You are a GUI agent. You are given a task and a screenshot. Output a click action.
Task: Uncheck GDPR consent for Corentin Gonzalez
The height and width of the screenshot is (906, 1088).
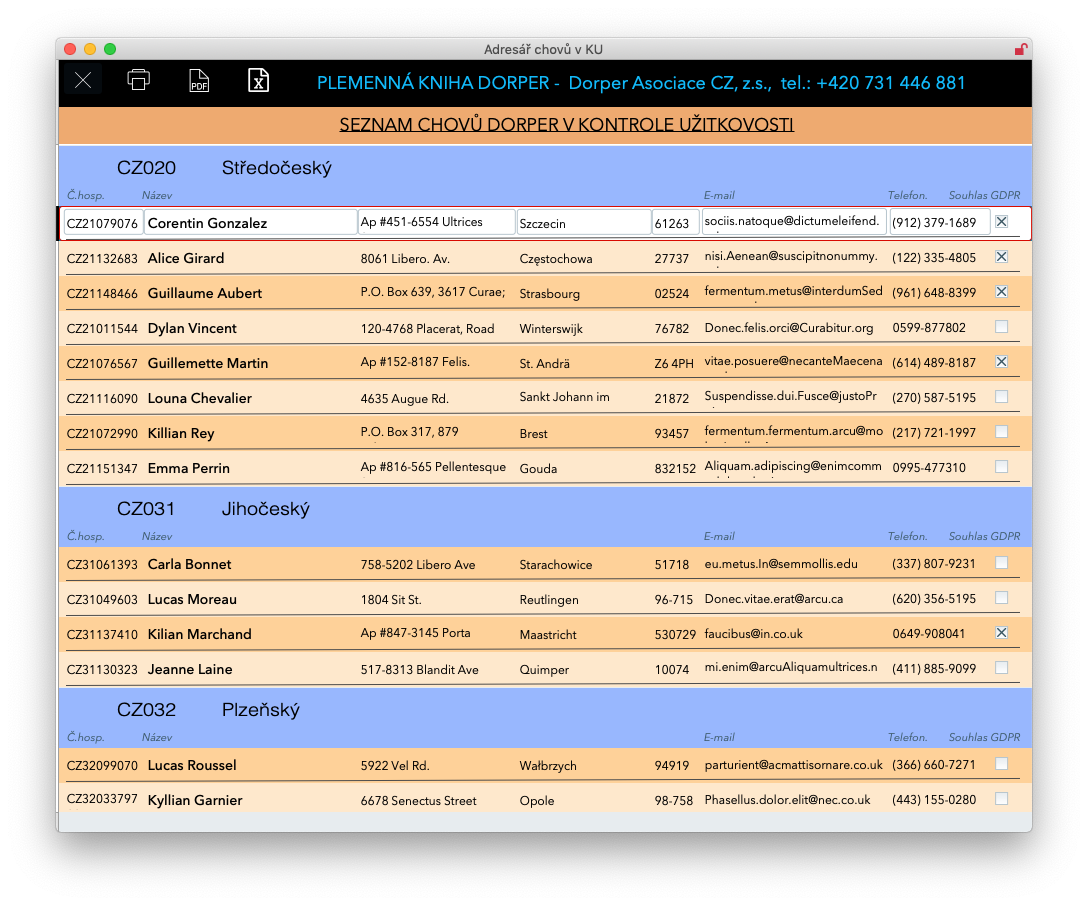[x=1001, y=222]
